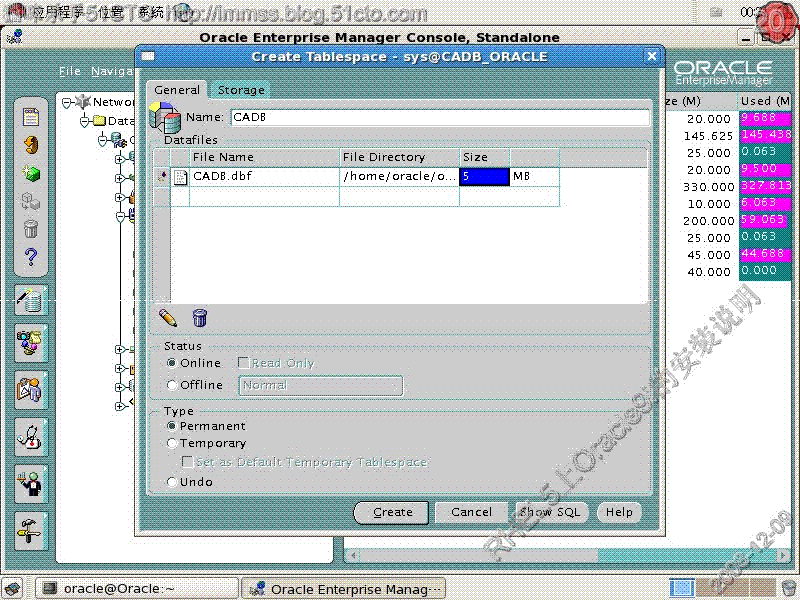This screenshot has width=800, height=600.
Task: Click the tablespace Name input field
Action: coord(440,117)
